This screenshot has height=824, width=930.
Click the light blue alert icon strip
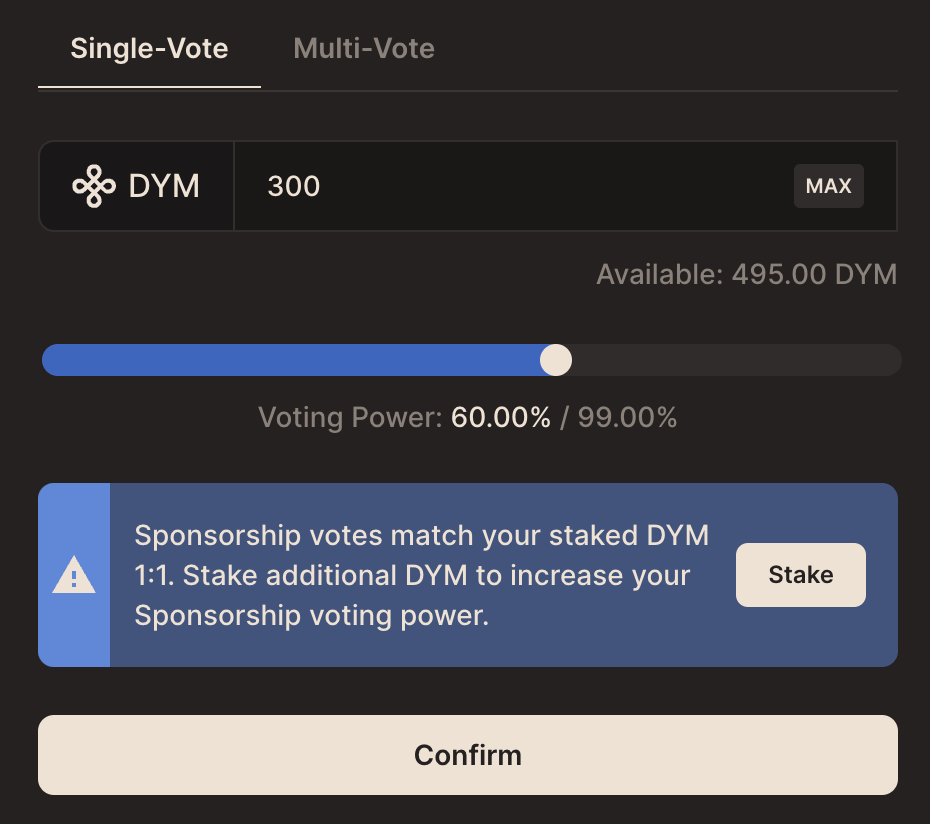(x=74, y=575)
